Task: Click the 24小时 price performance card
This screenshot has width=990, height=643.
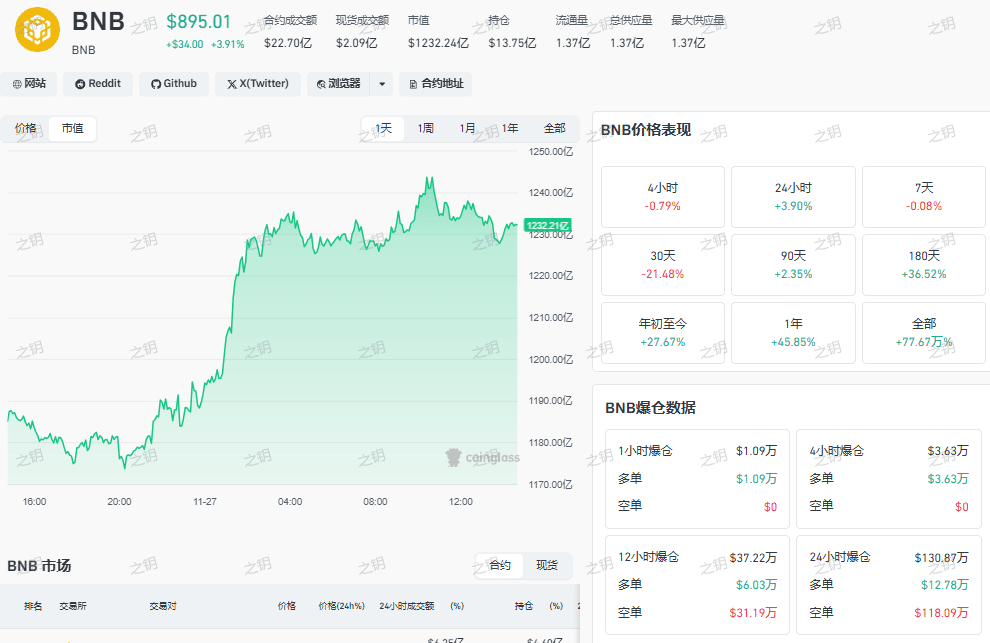Action: 793,197
